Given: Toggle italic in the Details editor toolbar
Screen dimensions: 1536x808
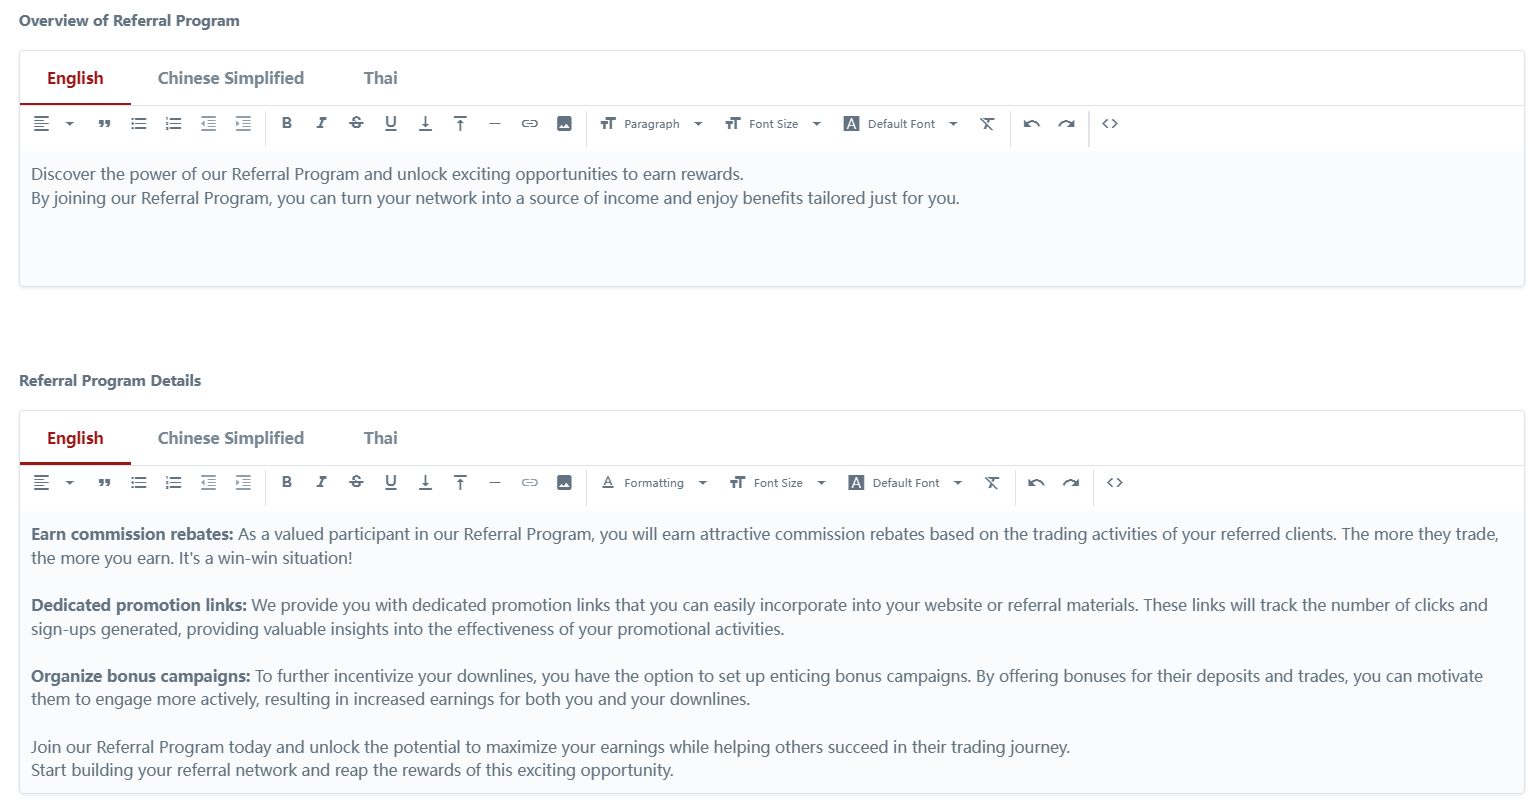Looking at the screenshot, I should pos(321,483).
